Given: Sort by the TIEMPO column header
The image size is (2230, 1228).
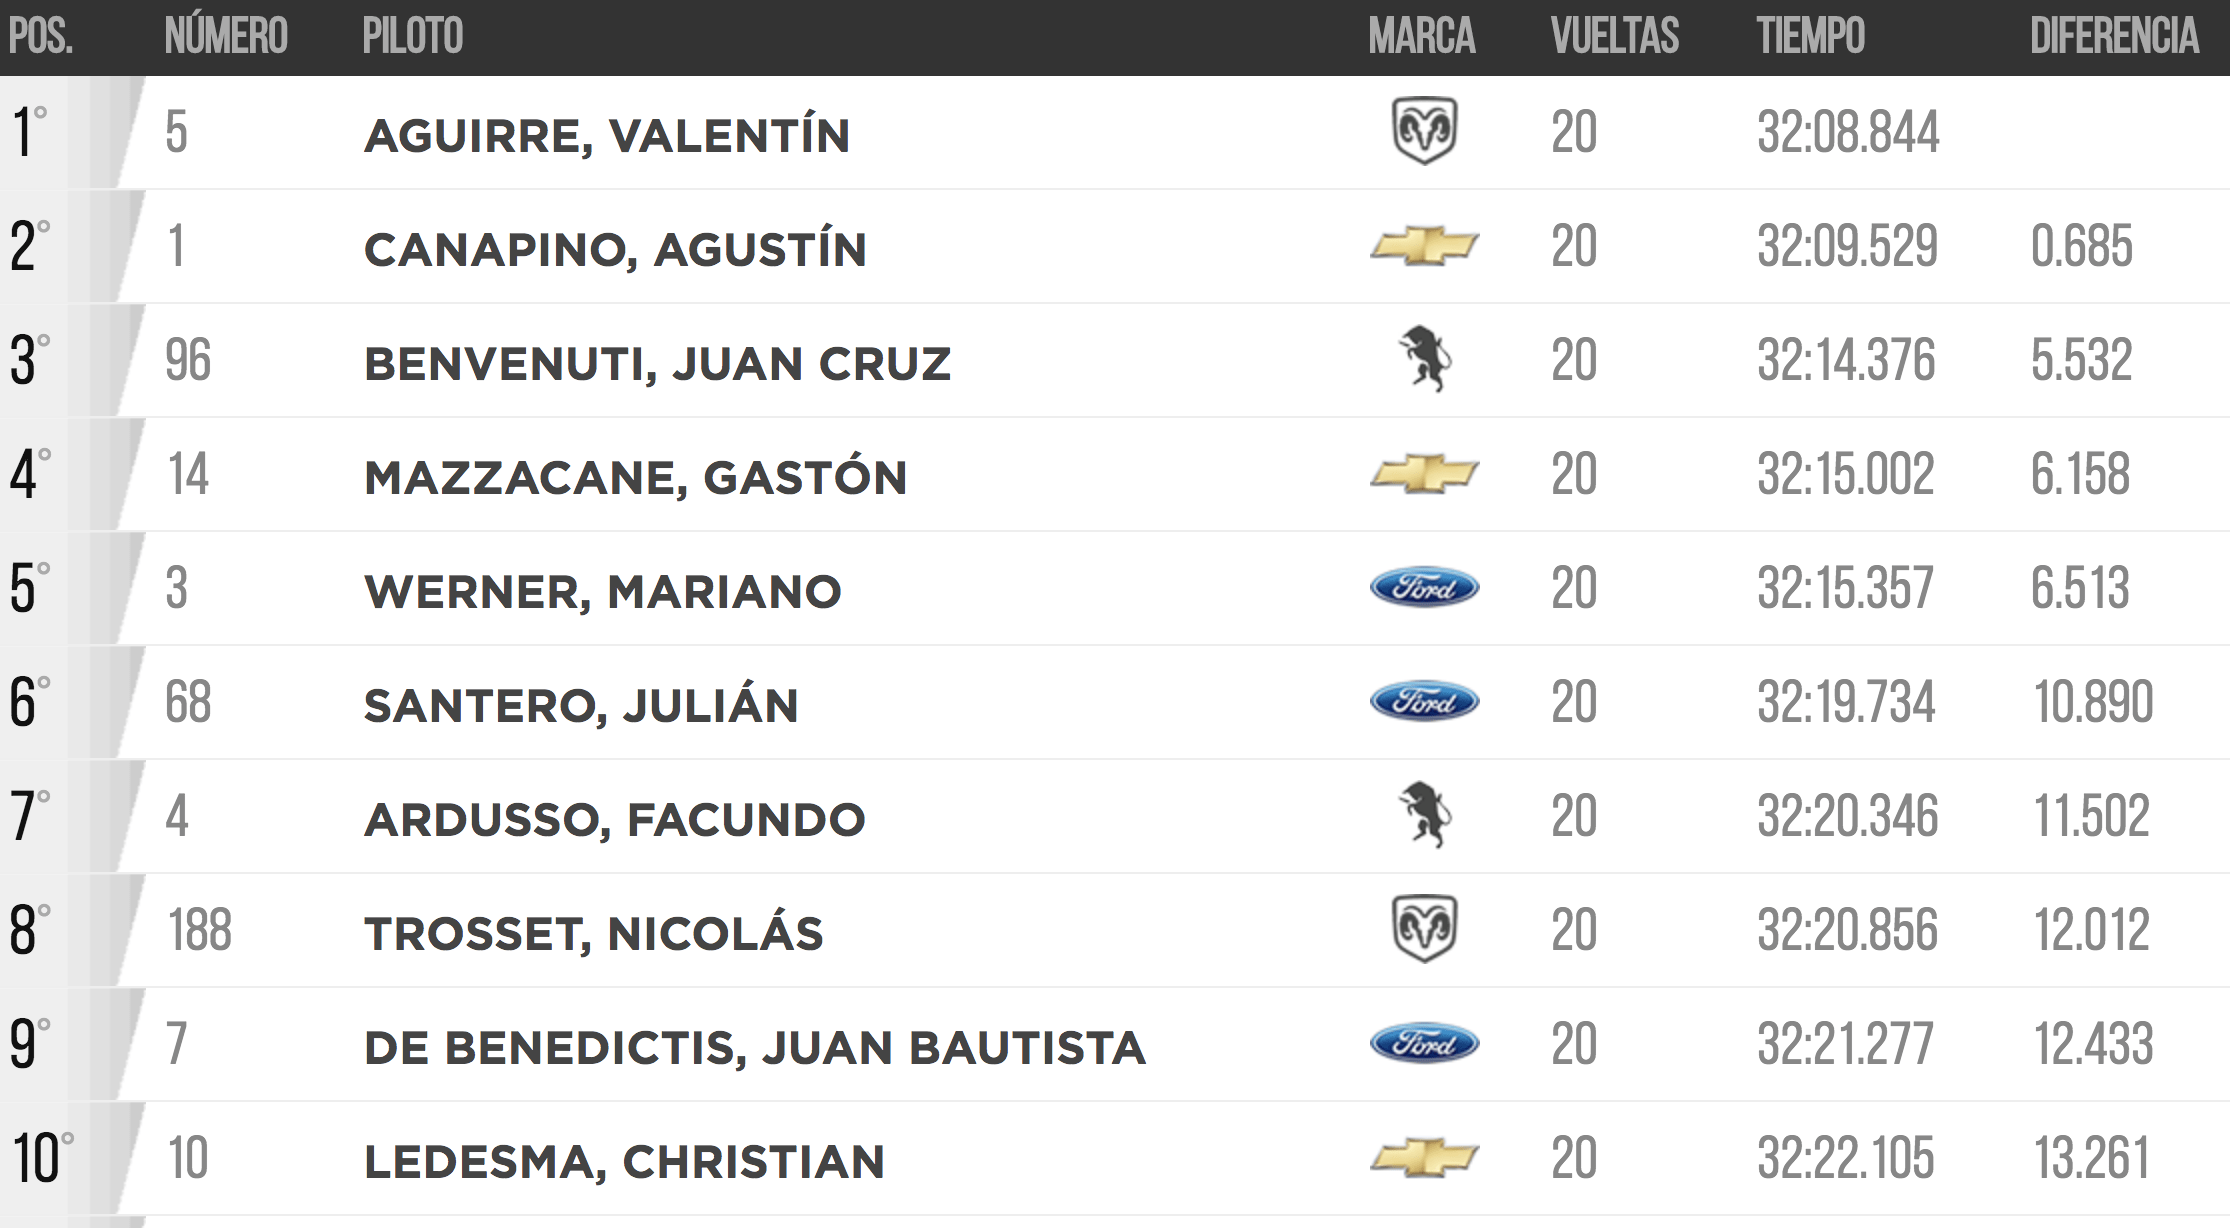Looking at the screenshot, I should (x=1811, y=36).
